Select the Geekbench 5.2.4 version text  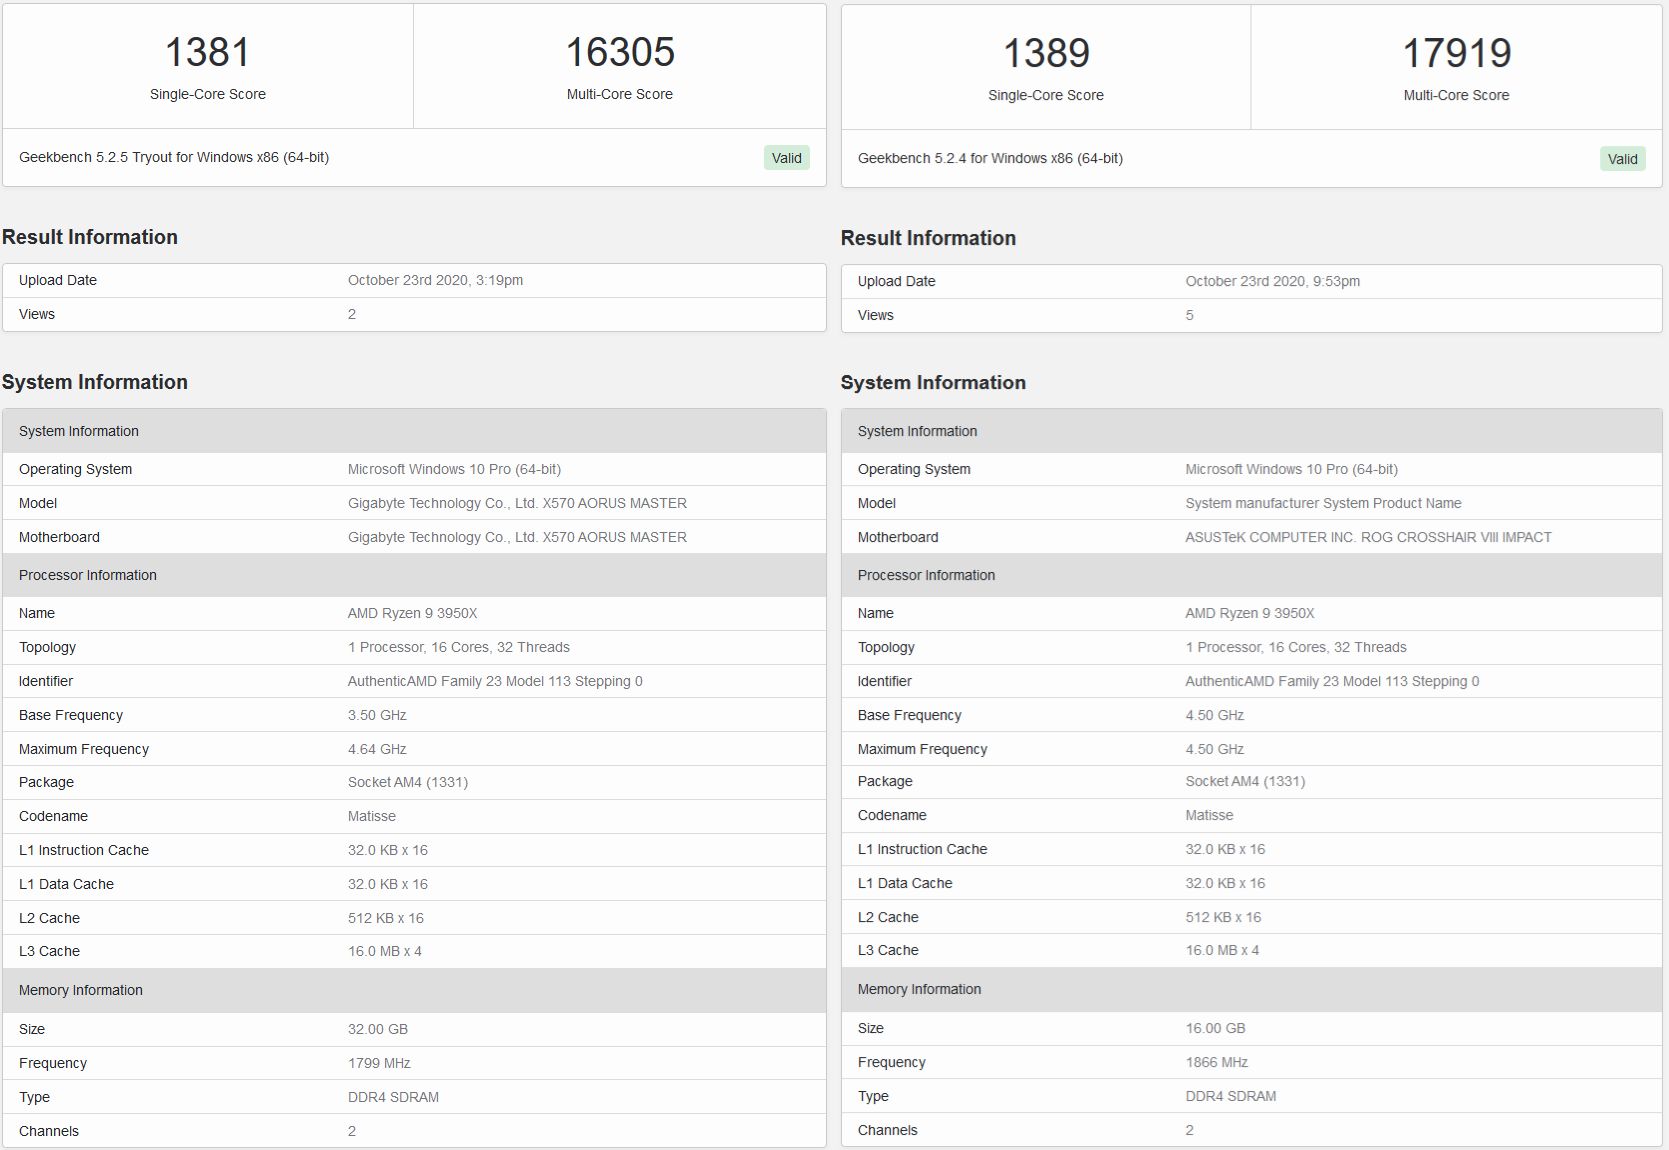[x=990, y=158]
